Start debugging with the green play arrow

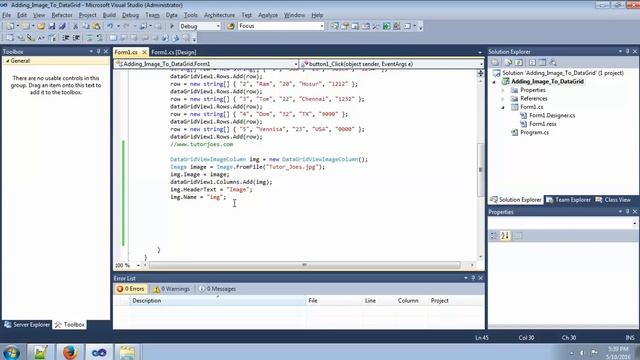click(172, 26)
